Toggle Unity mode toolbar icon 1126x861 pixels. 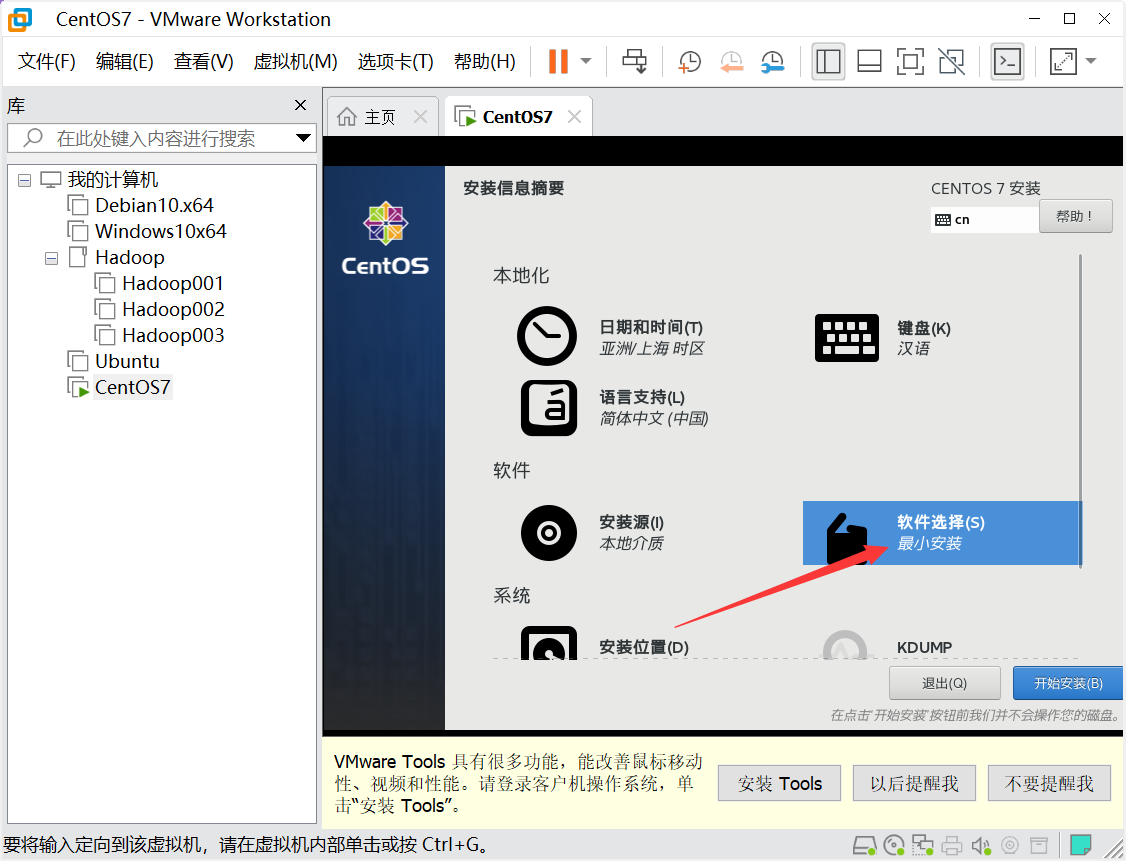(951, 62)
